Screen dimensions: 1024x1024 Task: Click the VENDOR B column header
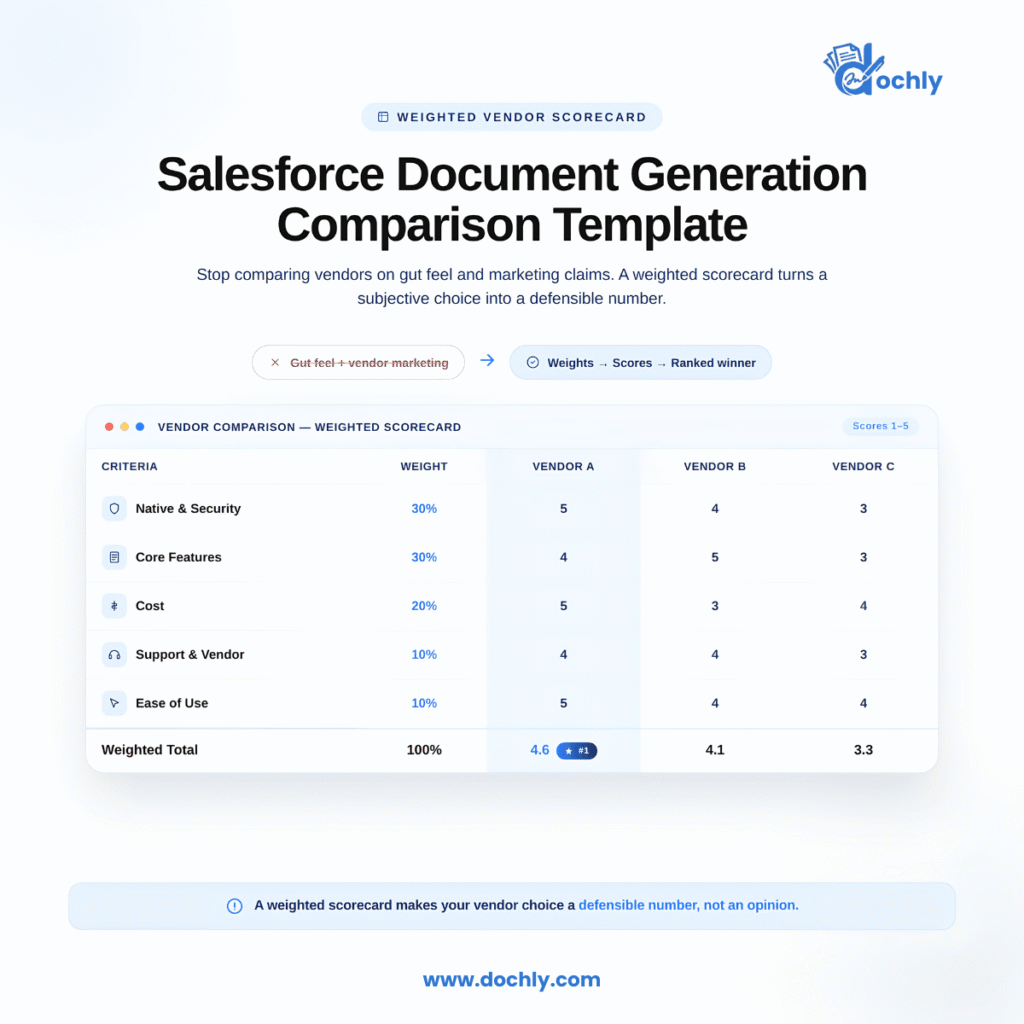[714, 466]
